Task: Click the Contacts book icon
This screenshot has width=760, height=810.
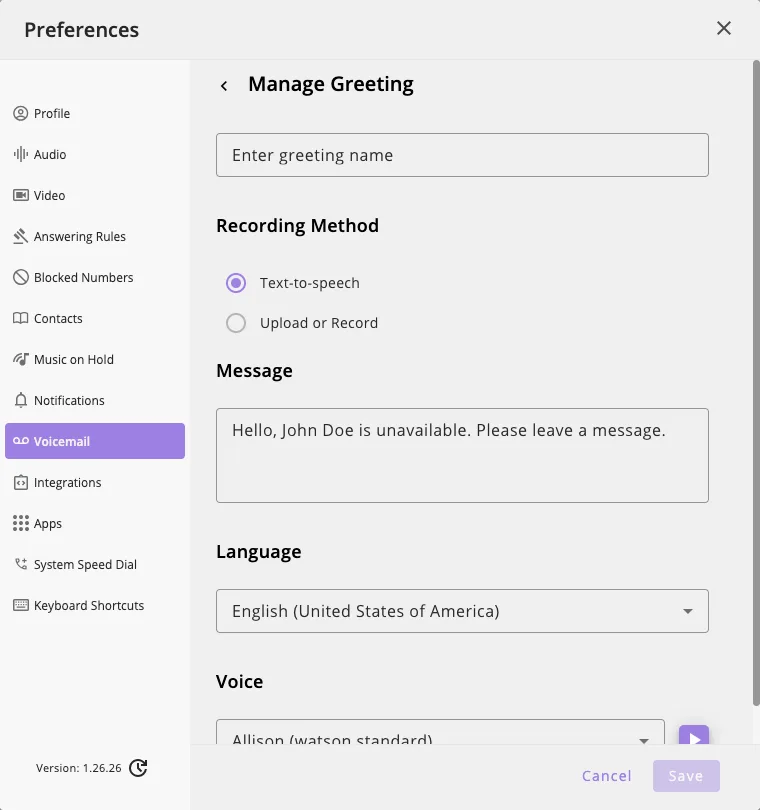Action: (21, 318)
